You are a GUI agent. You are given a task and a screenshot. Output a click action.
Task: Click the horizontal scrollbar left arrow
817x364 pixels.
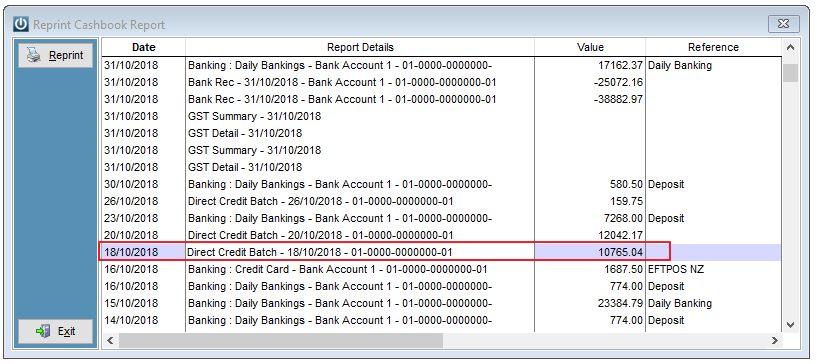[110, 341]
